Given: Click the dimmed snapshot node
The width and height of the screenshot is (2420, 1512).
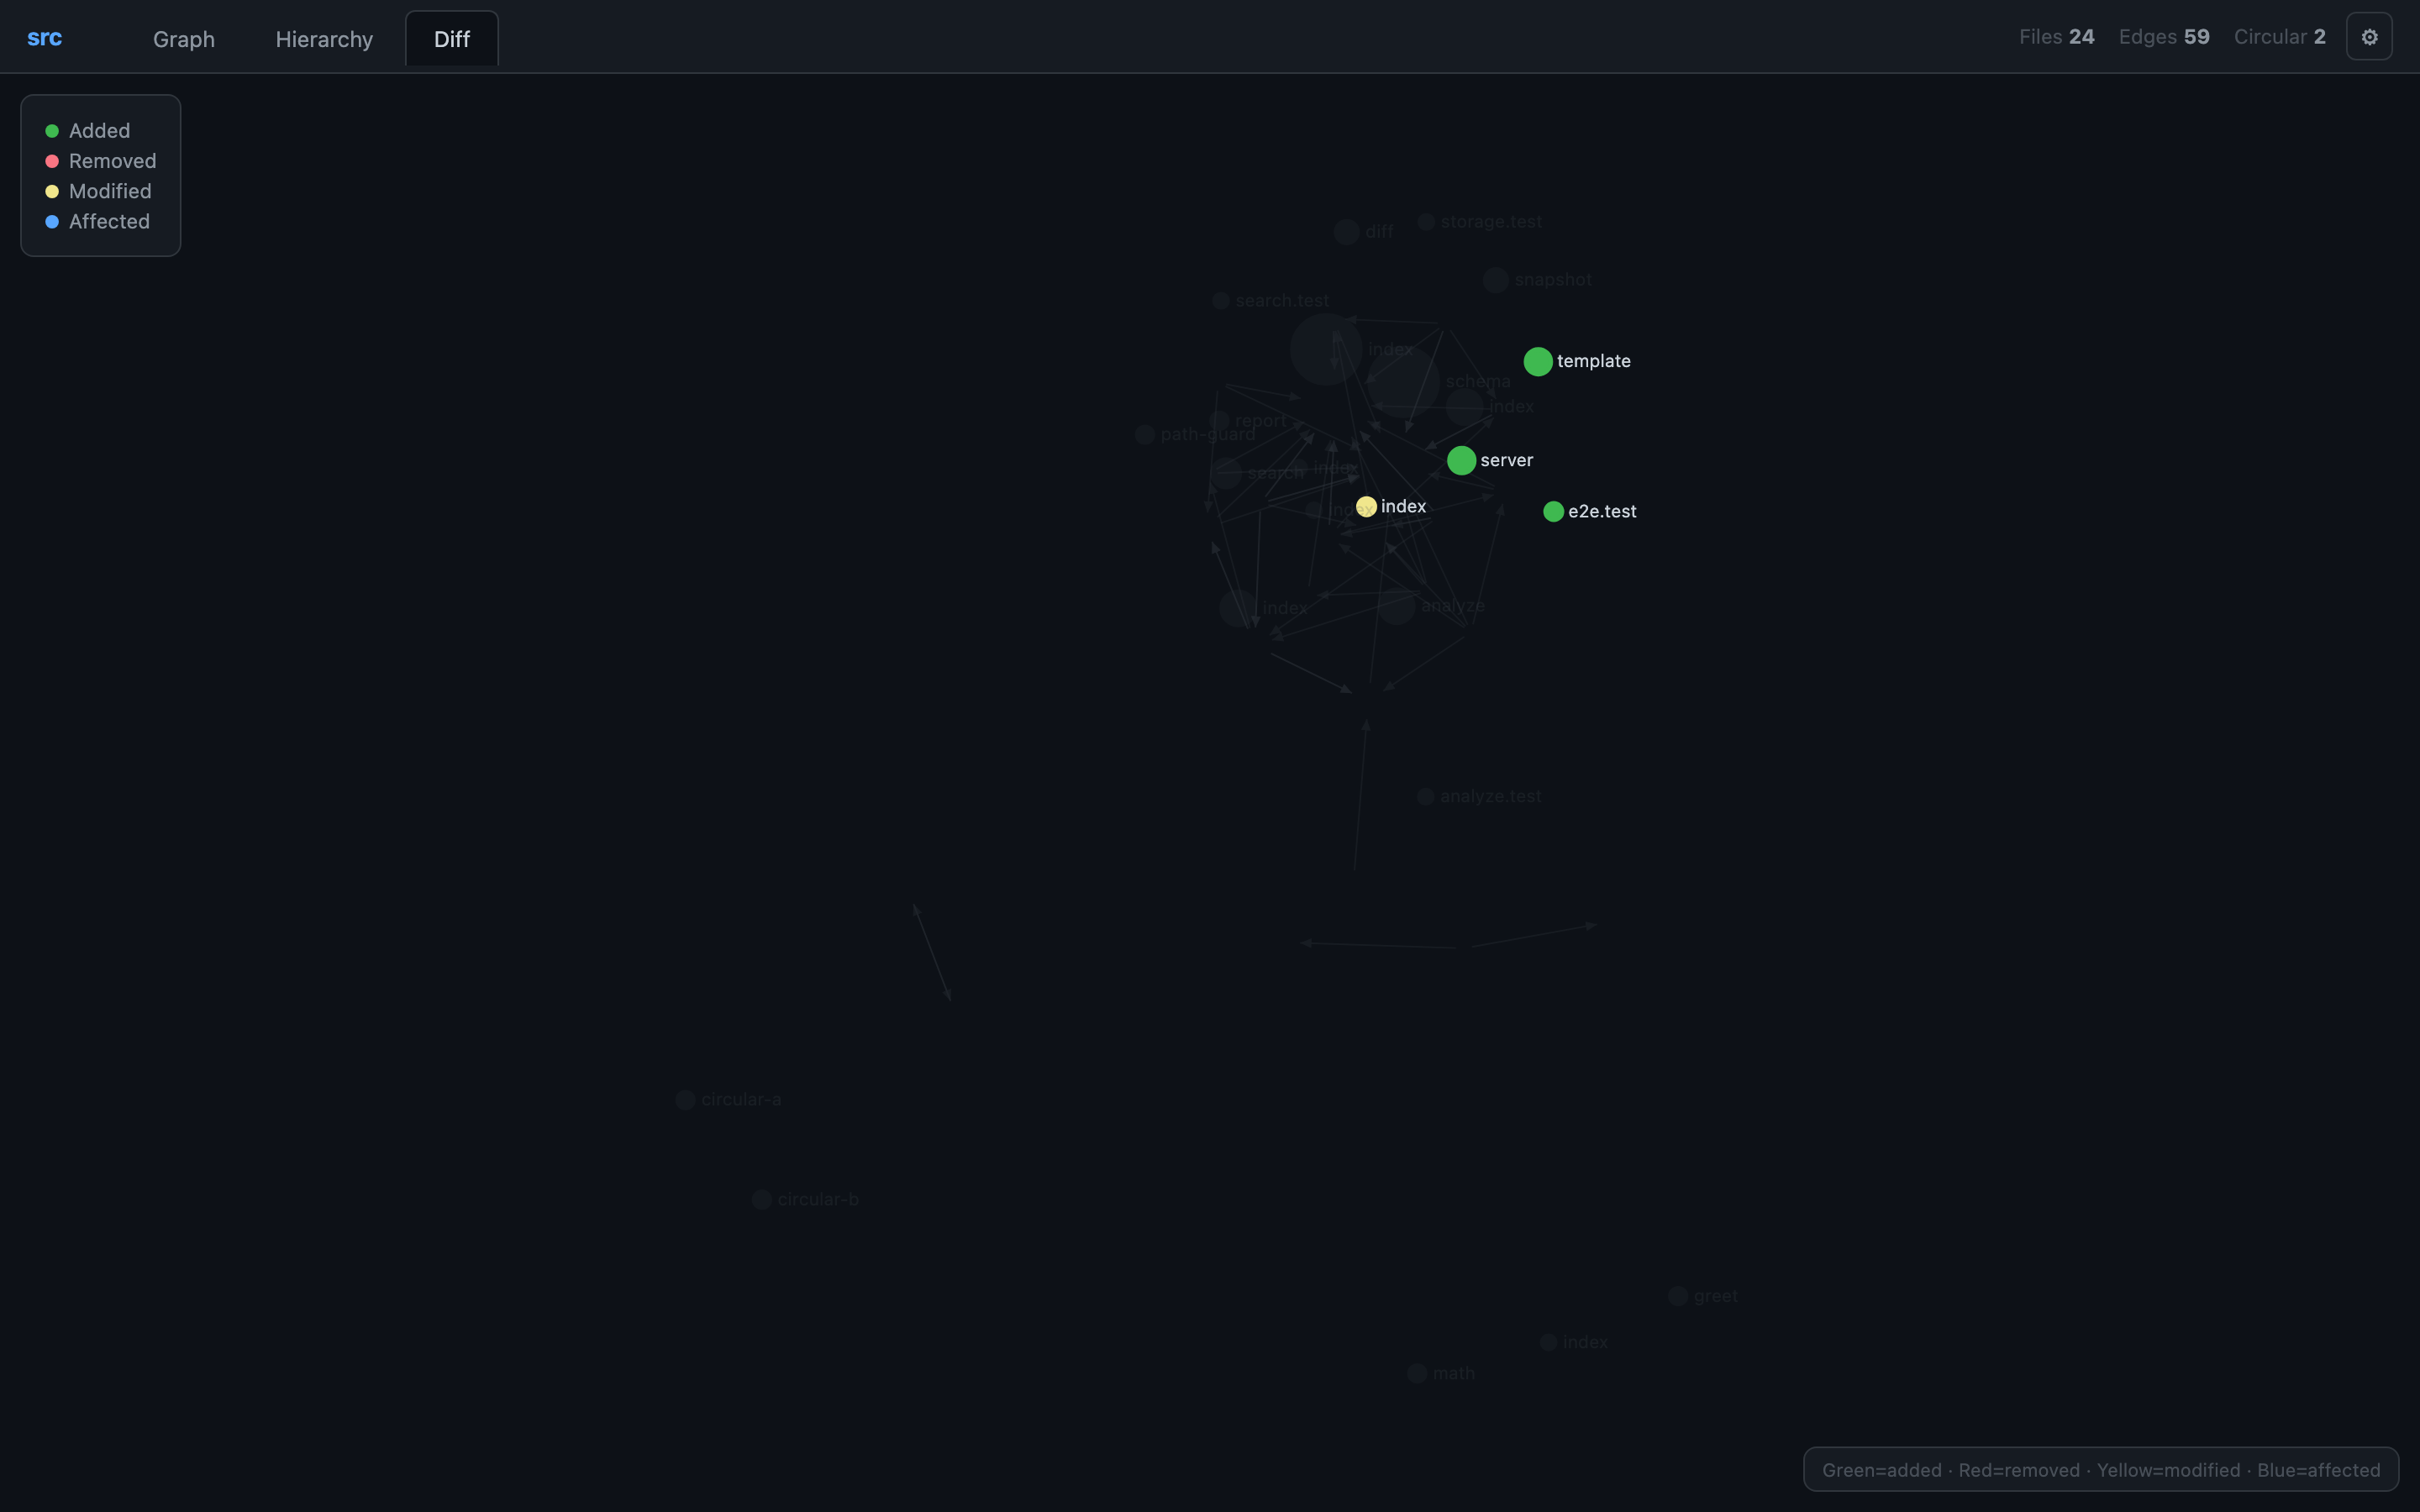Looking at the screenshot, I should 1495,280.
